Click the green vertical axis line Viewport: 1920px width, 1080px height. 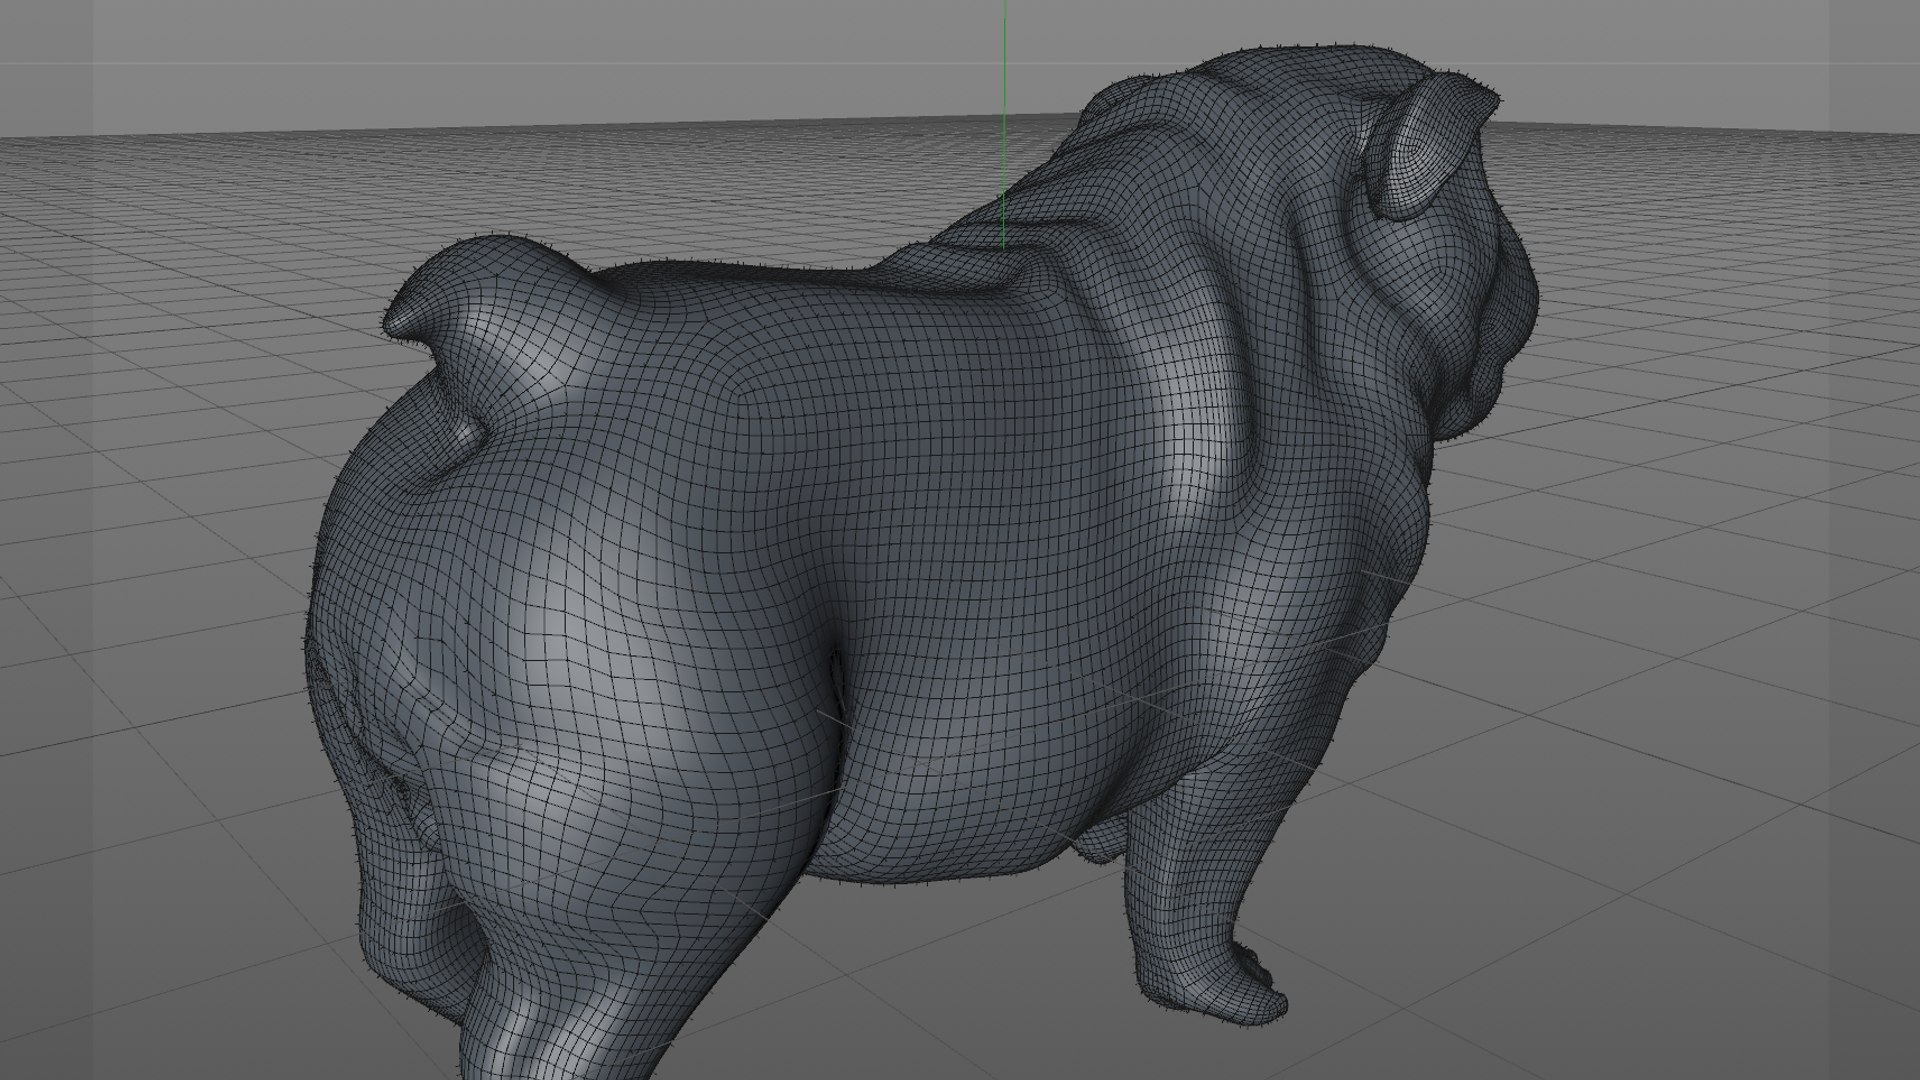pos(1004,100)
